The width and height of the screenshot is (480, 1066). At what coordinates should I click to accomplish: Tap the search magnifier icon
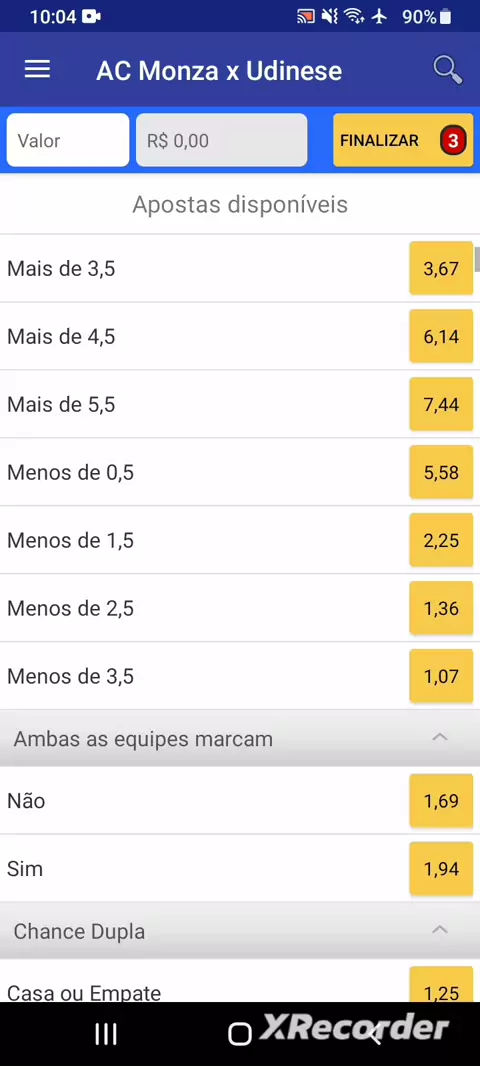[x=447, y=69]
